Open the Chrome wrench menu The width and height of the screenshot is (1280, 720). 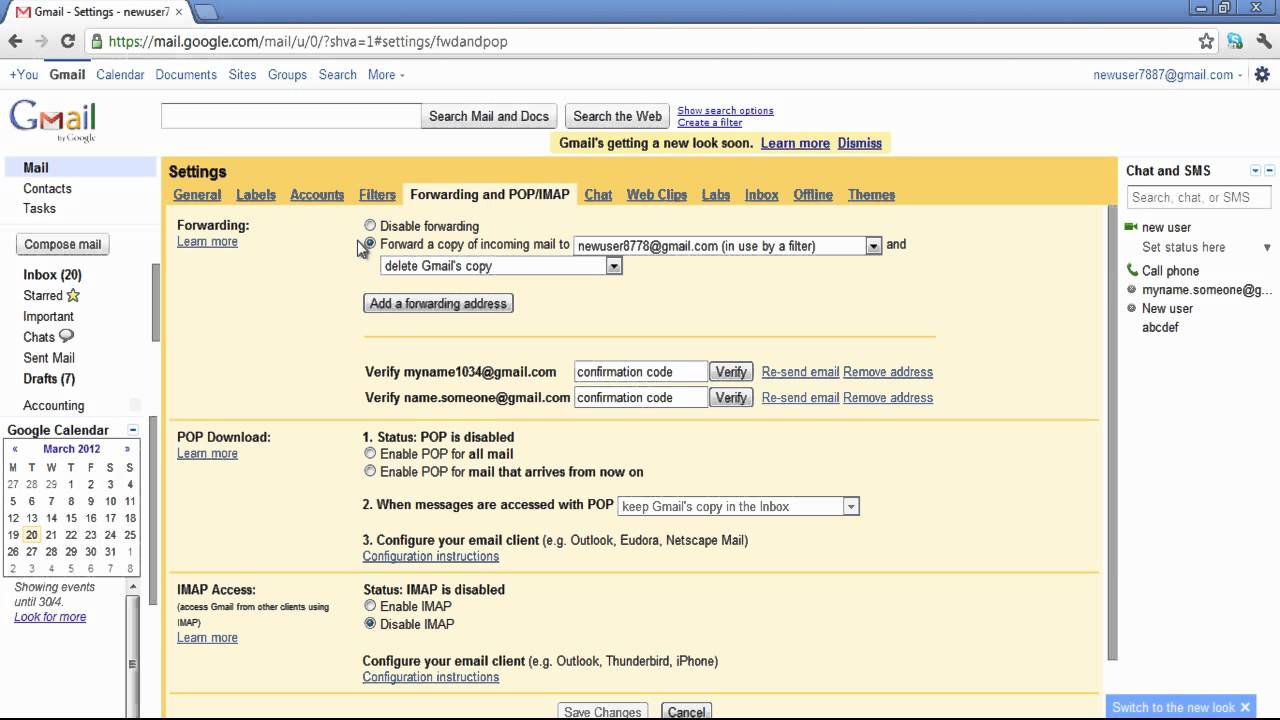tap(1263, 41)
